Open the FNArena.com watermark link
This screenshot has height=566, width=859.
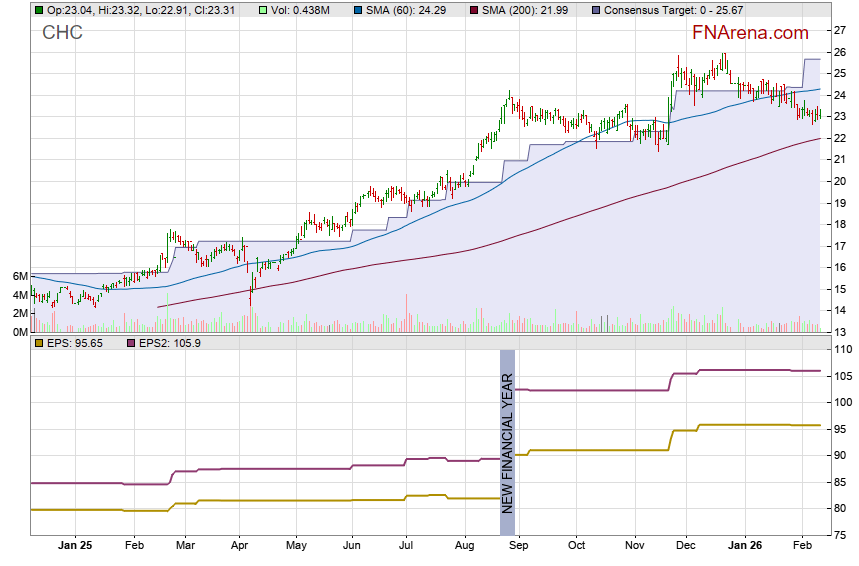click(x=750, y=33)
